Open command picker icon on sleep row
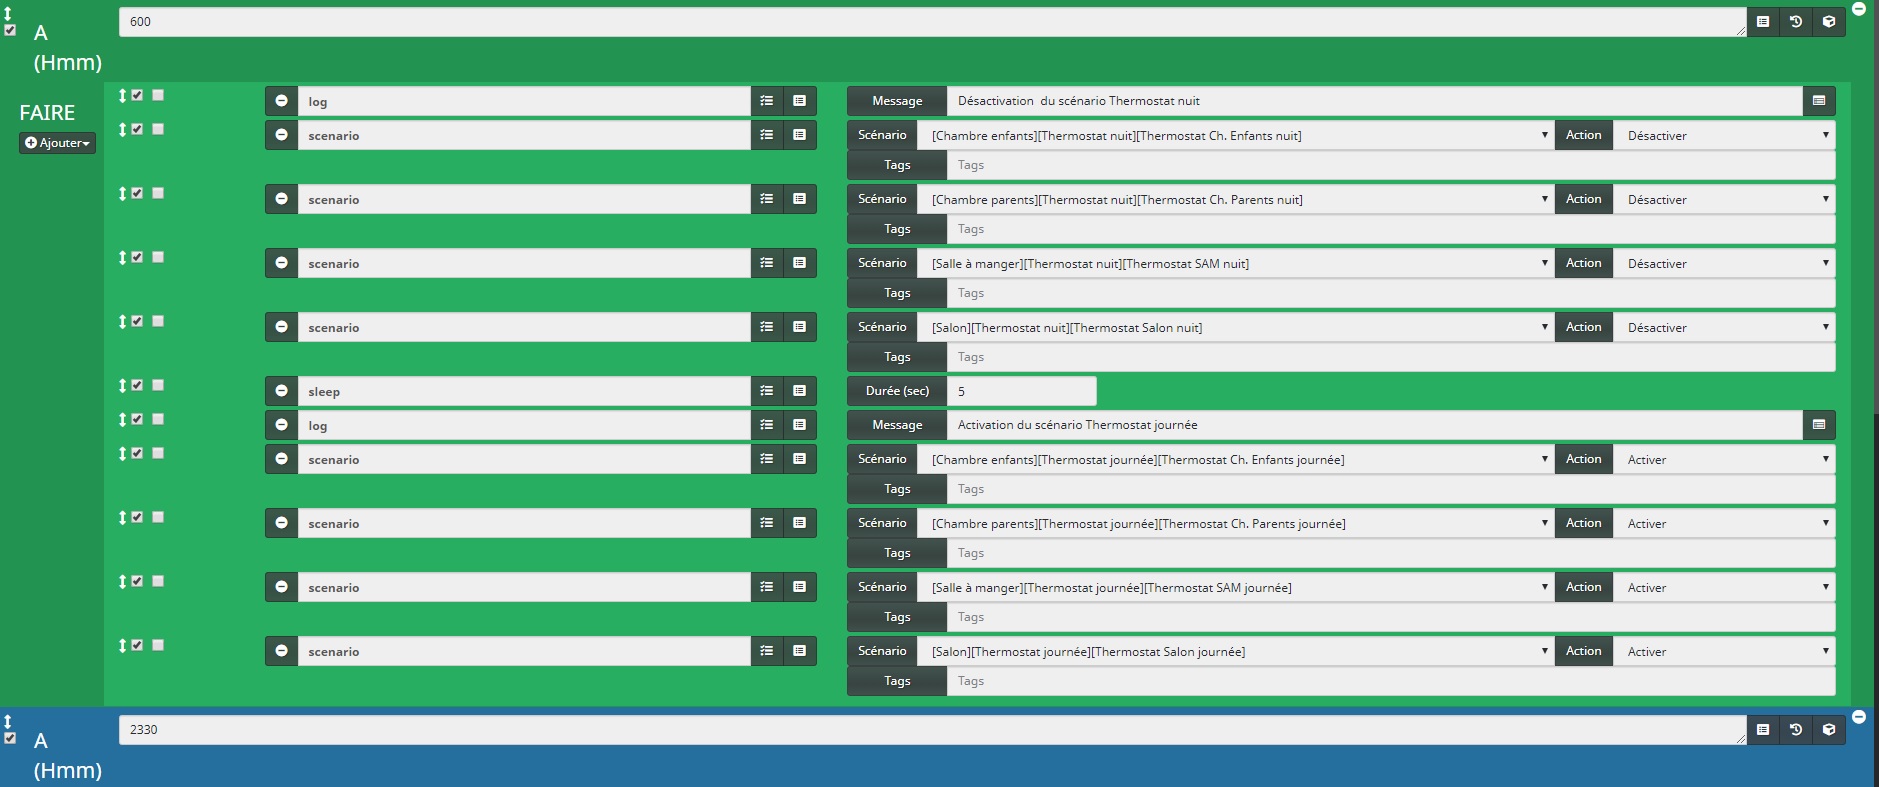 coord(800,391)
